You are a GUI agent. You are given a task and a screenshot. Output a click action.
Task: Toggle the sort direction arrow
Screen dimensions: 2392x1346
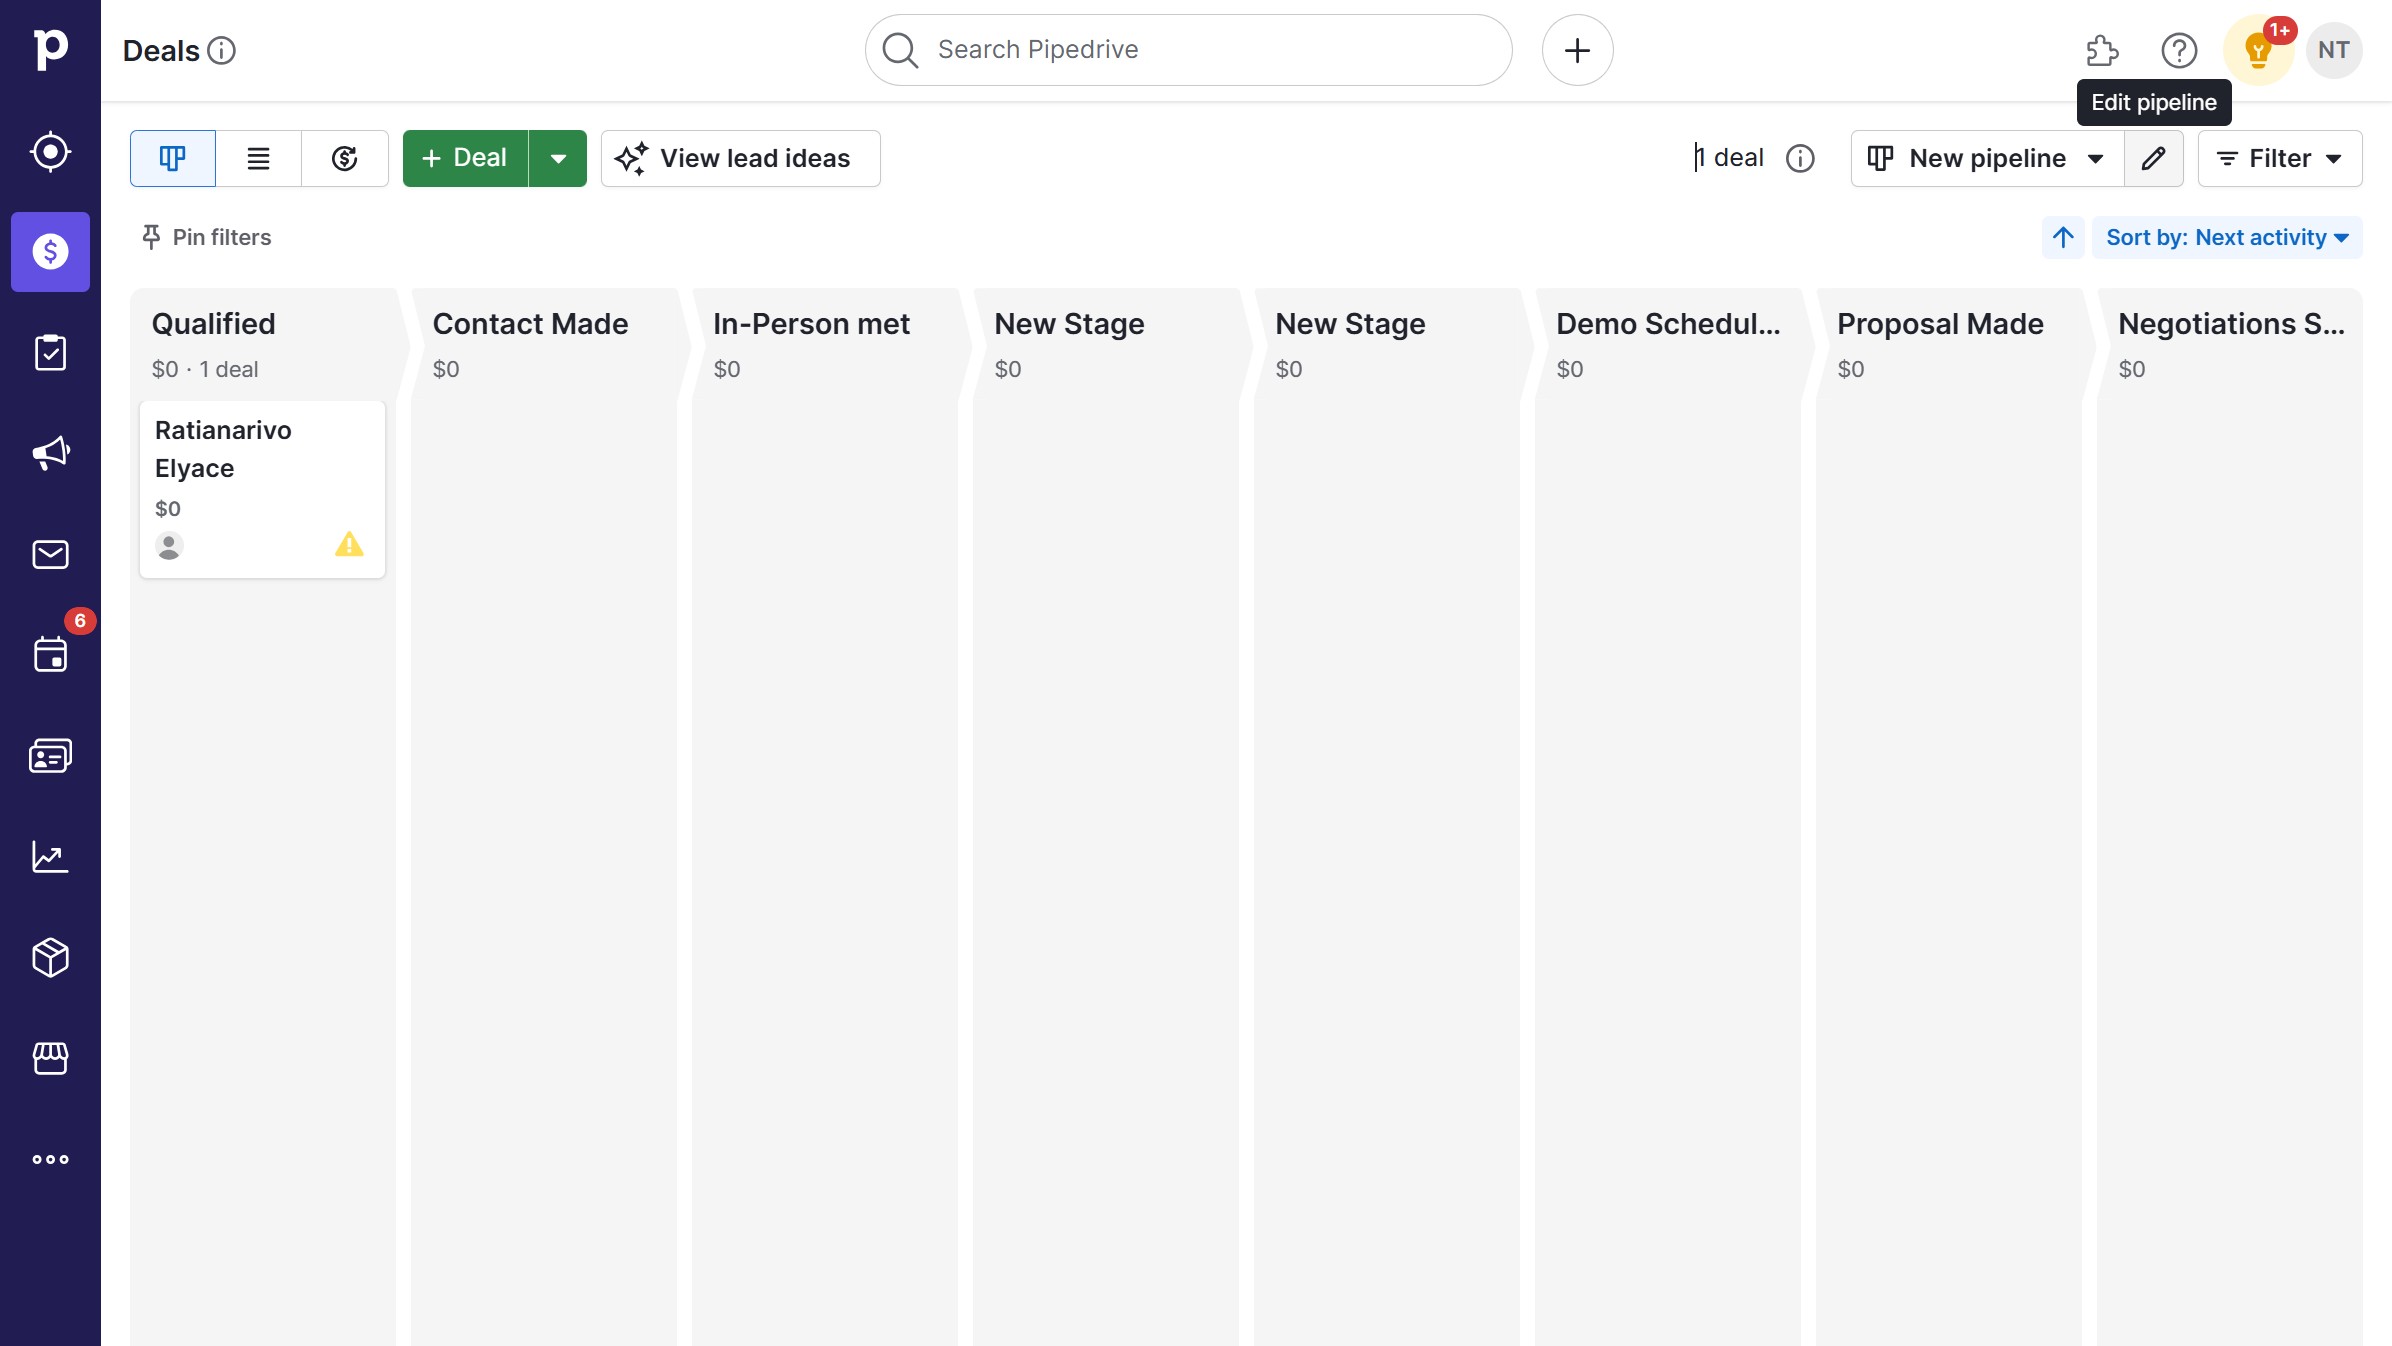[x=2062, y=237]
